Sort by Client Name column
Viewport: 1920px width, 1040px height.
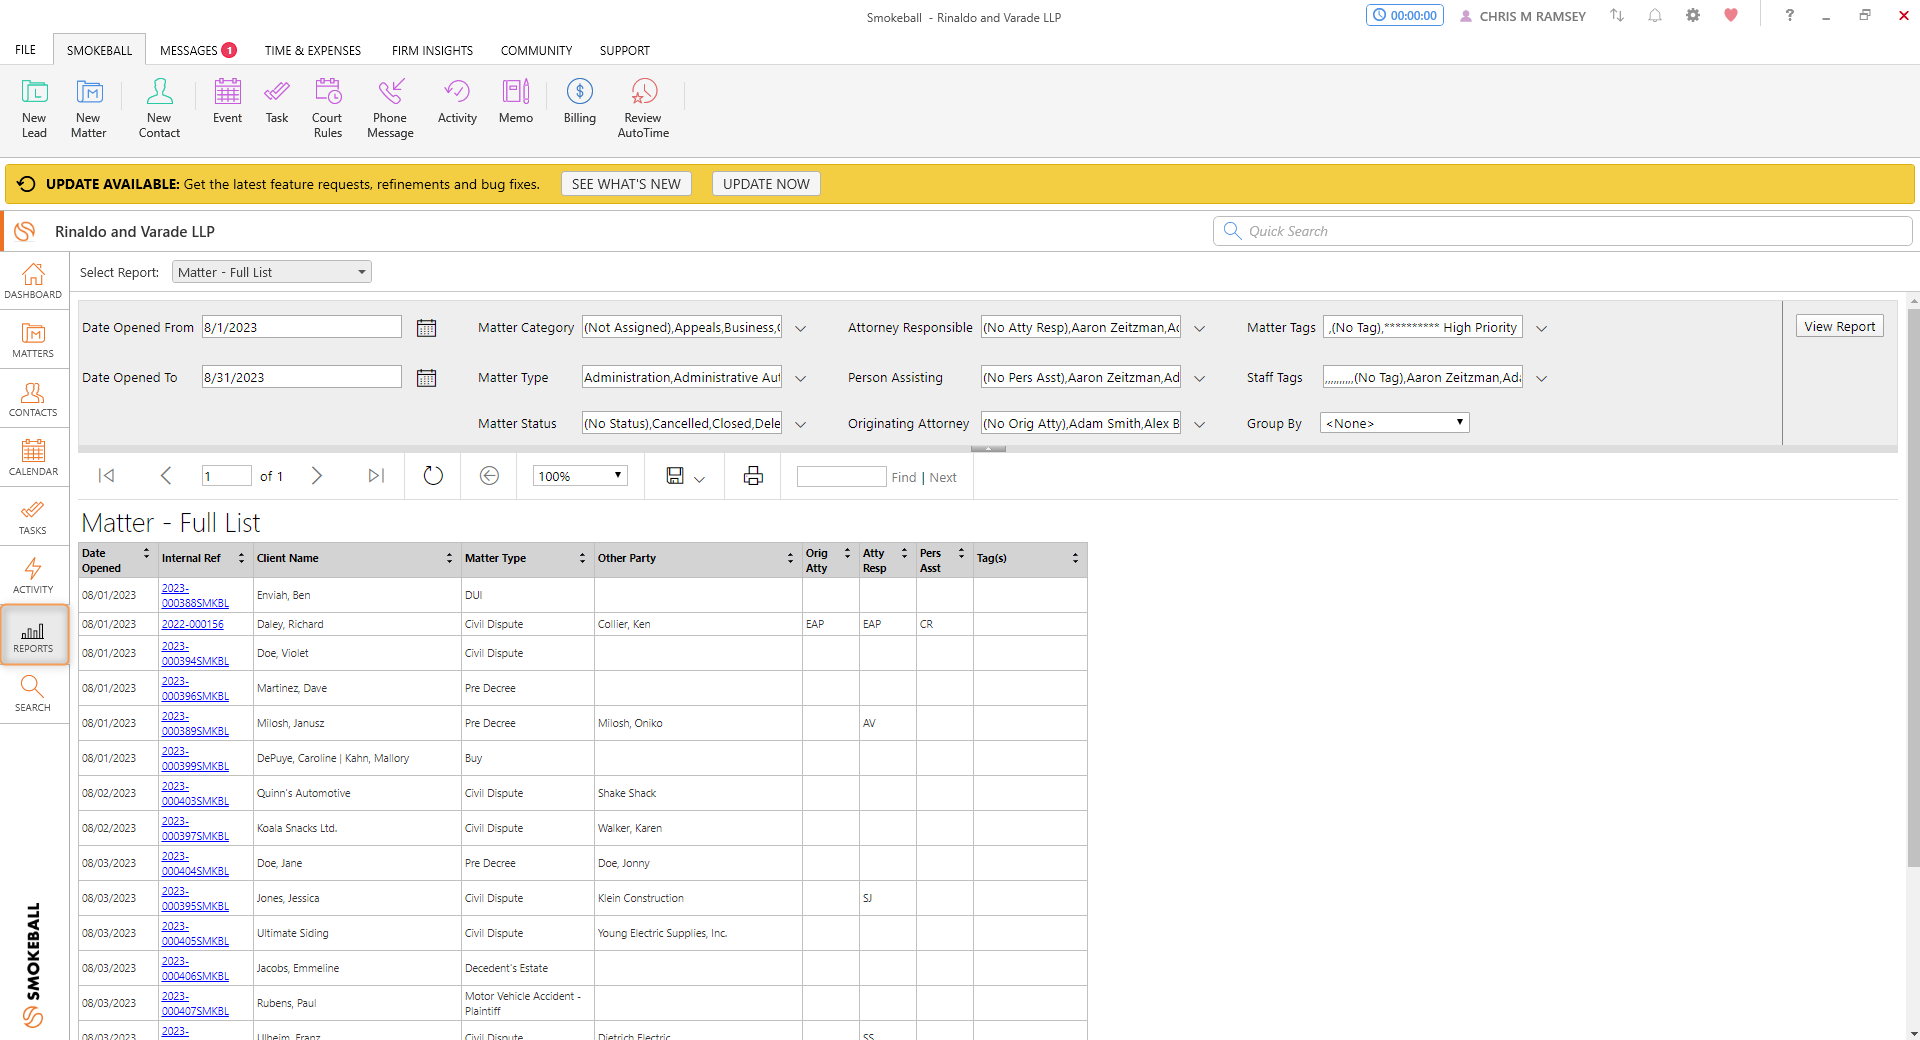click(x=449, y=558)
